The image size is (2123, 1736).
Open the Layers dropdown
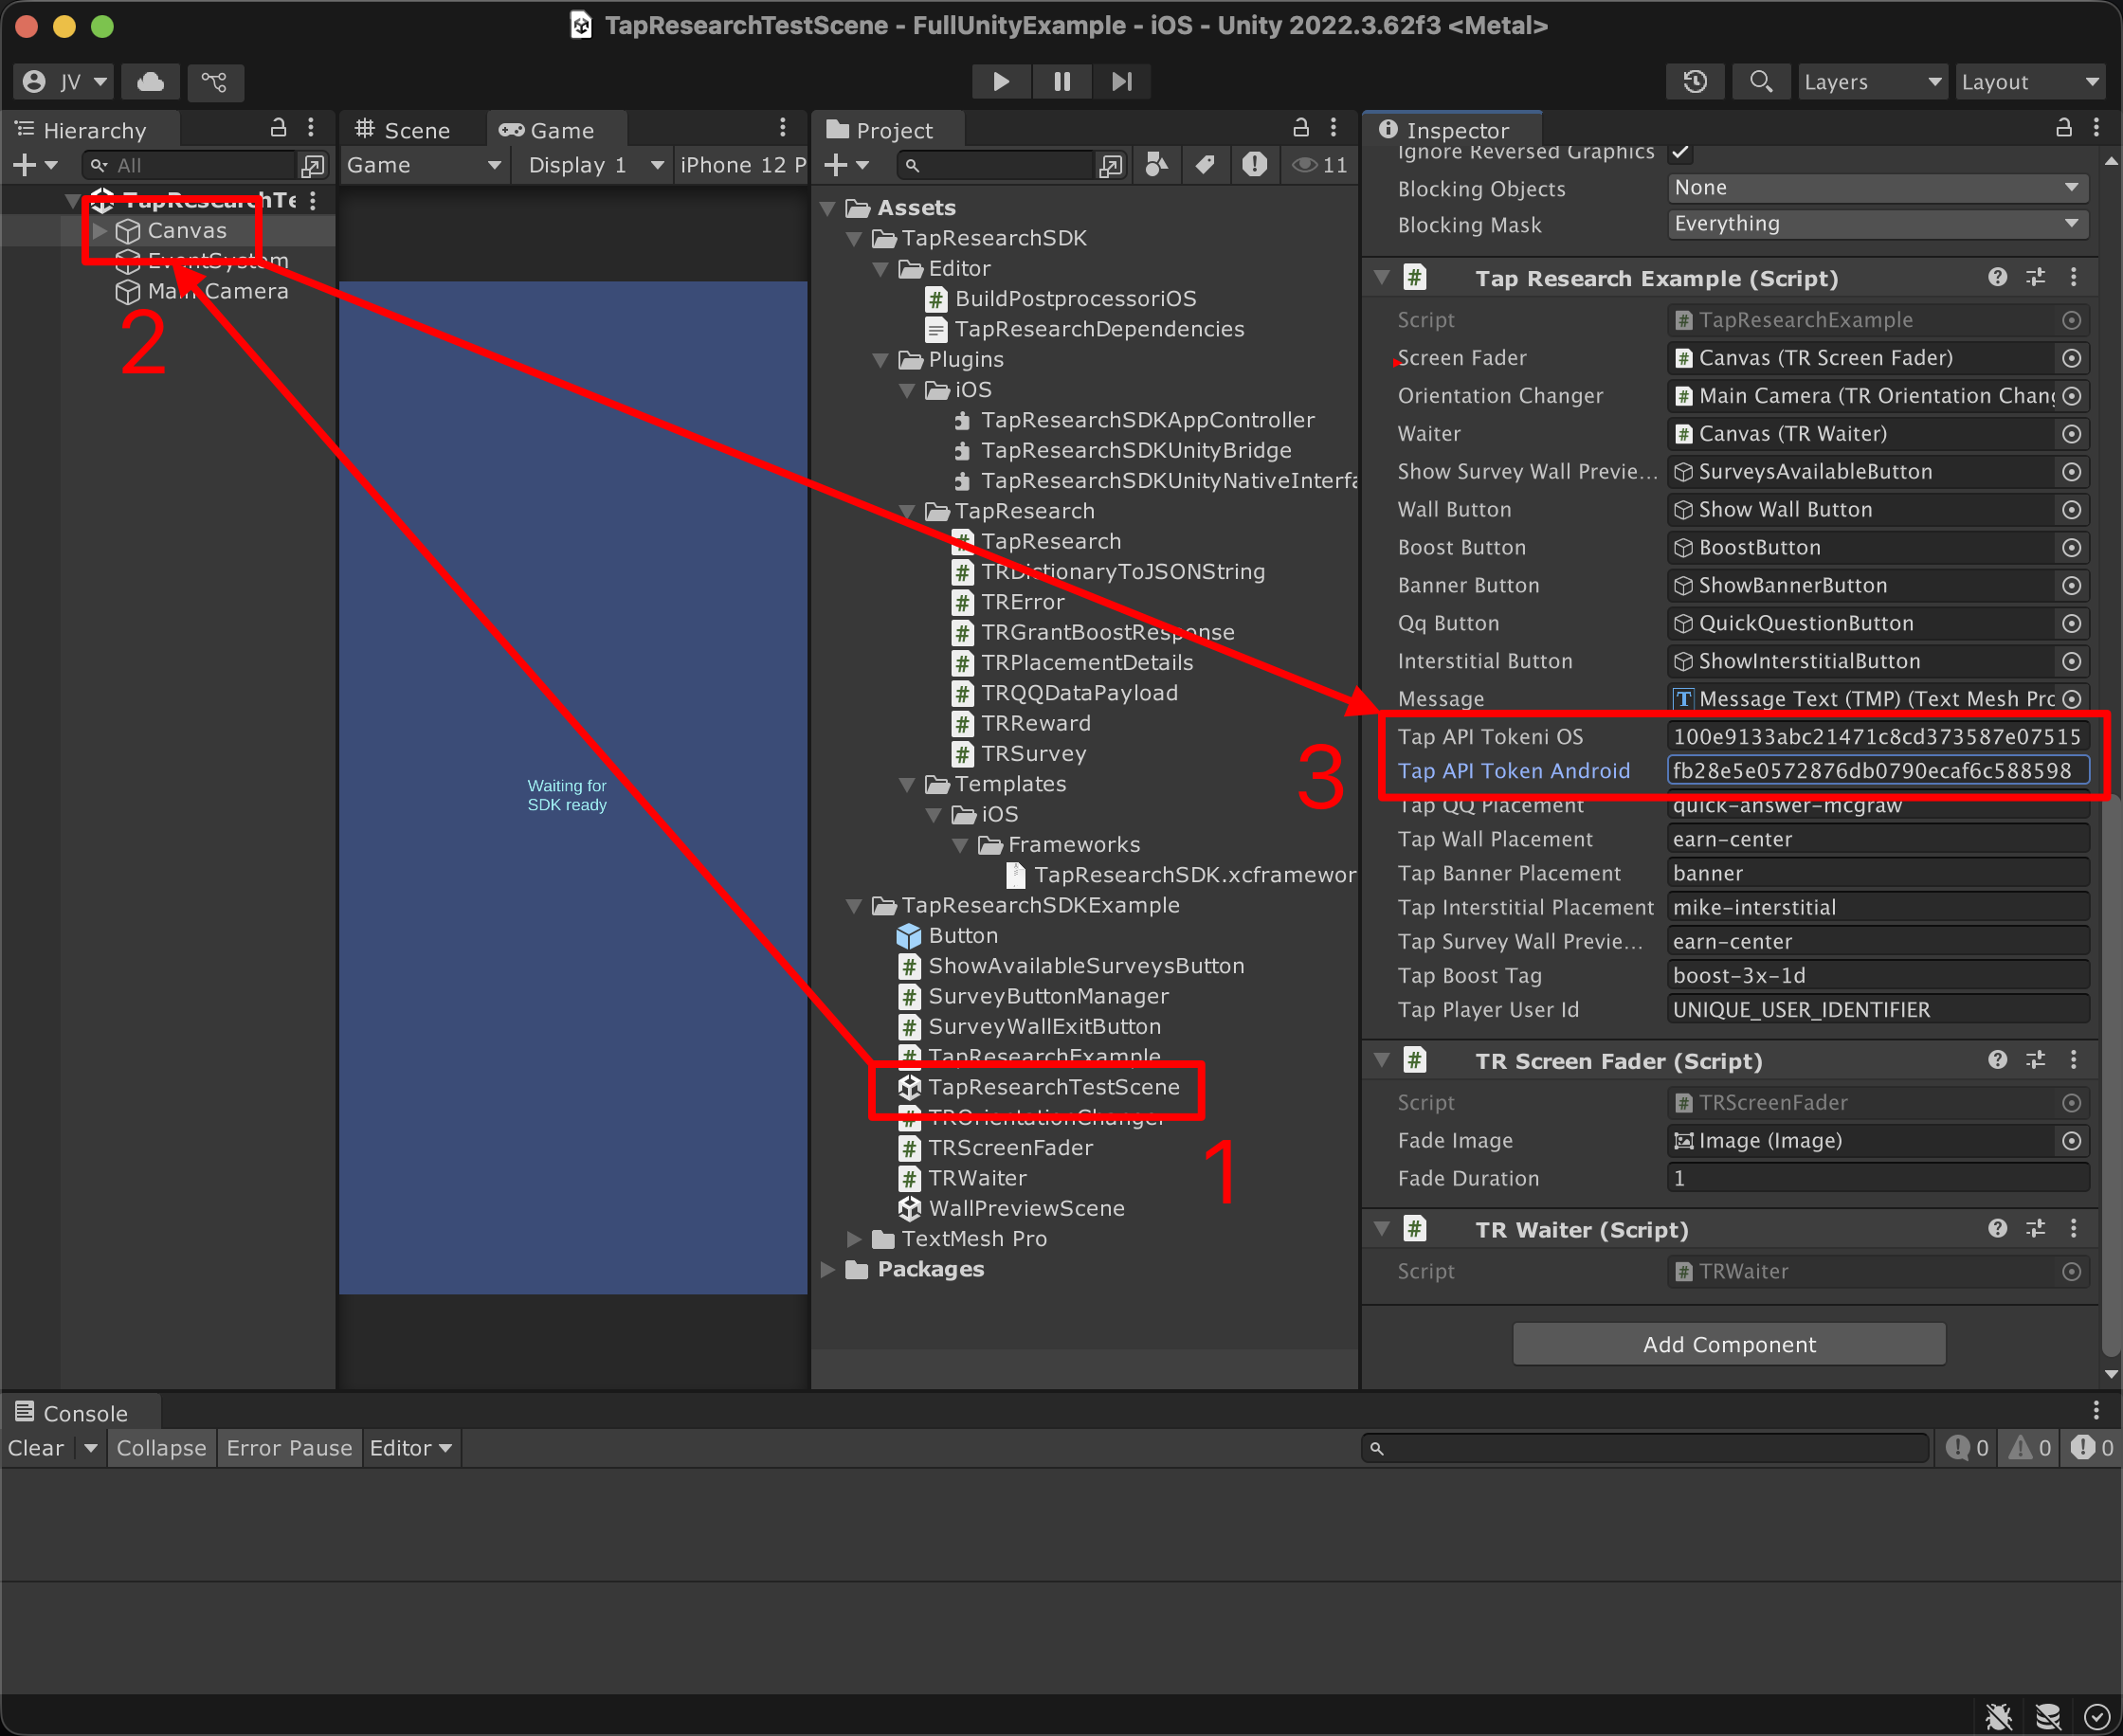pos(1873,82)
